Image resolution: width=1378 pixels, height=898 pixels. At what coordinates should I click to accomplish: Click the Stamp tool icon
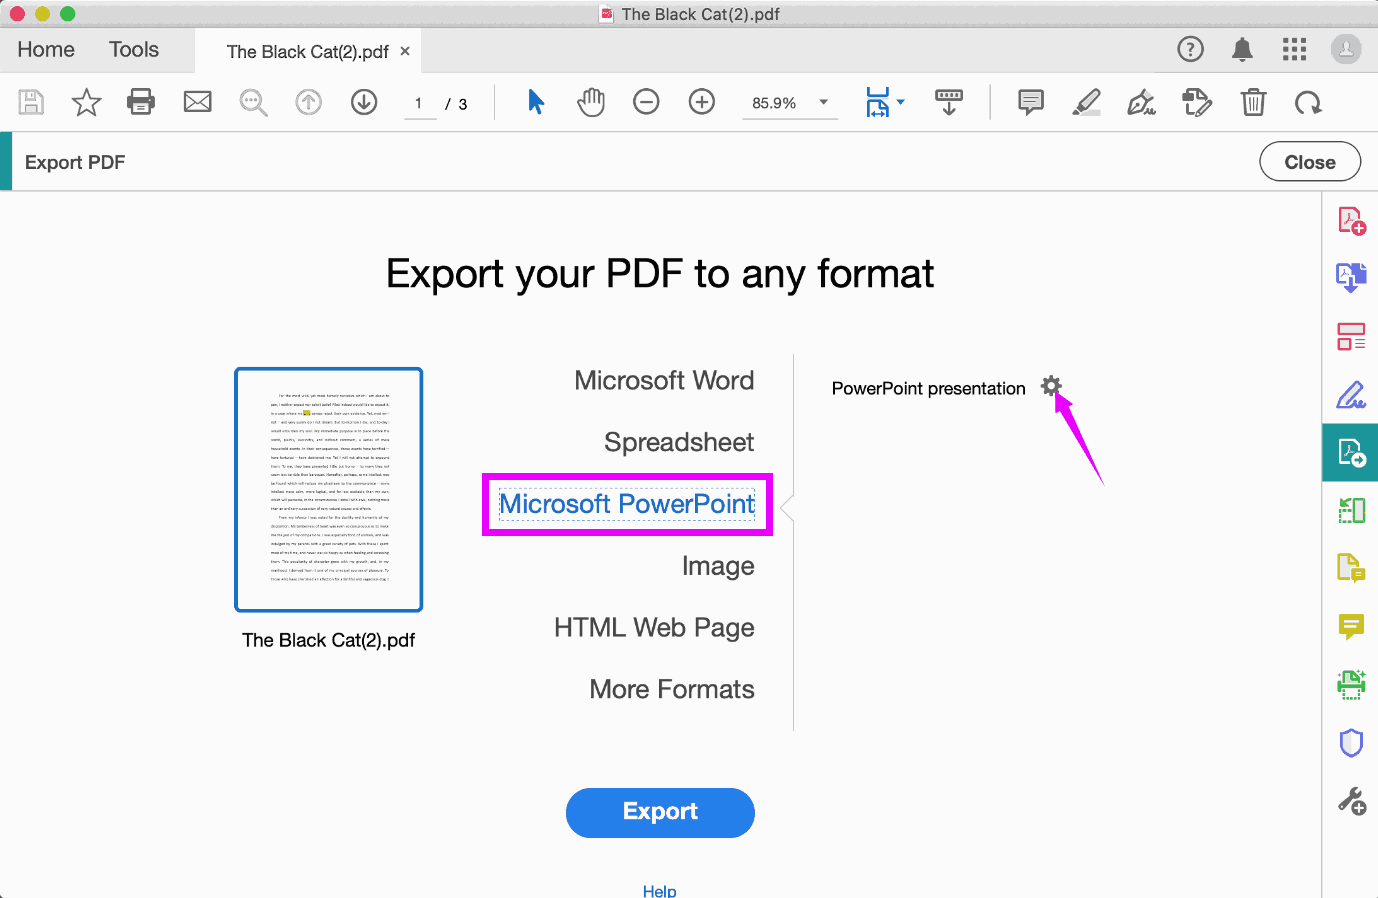tap(1197, 102)
